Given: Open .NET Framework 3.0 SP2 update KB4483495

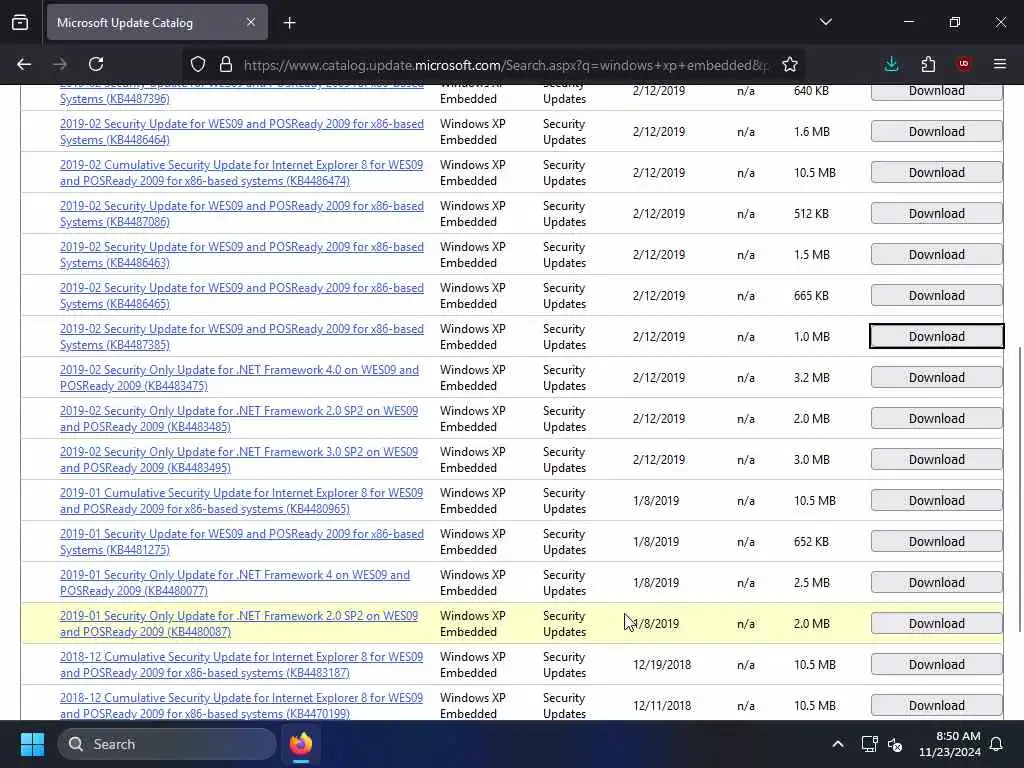Looking at the screenshot, I should coord(239,460).
